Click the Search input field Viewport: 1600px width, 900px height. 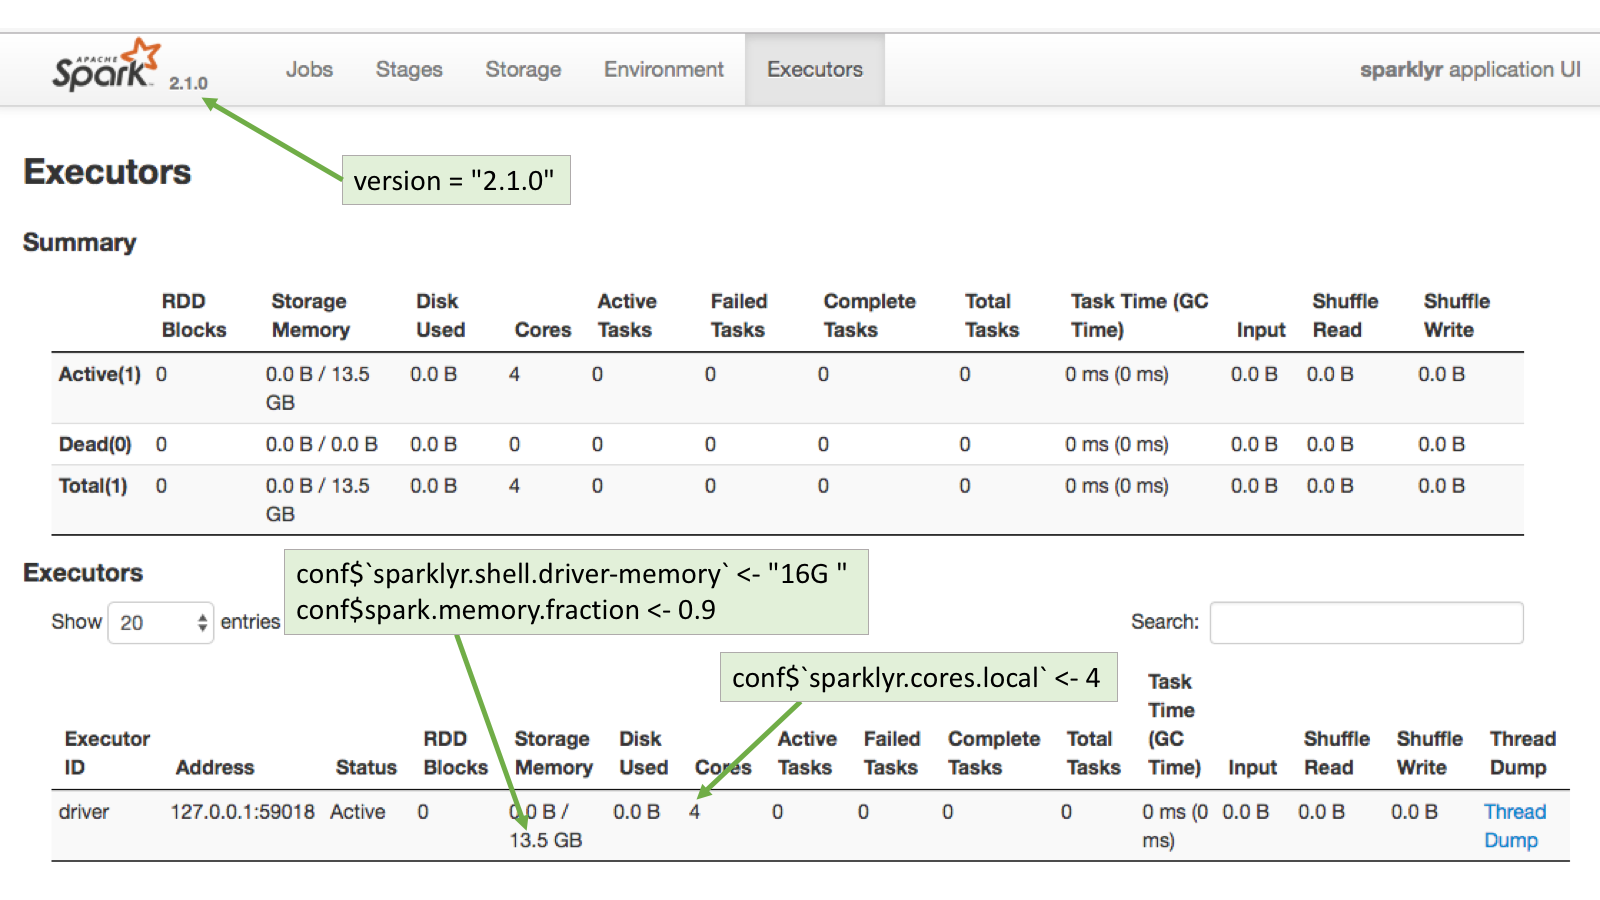point(1366,623)
